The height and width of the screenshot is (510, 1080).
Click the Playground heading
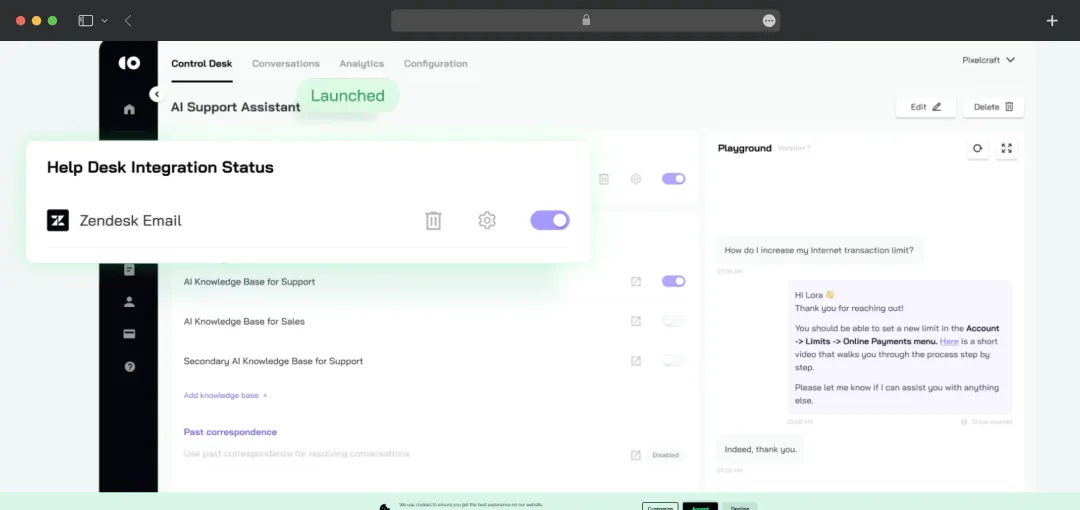744,148
